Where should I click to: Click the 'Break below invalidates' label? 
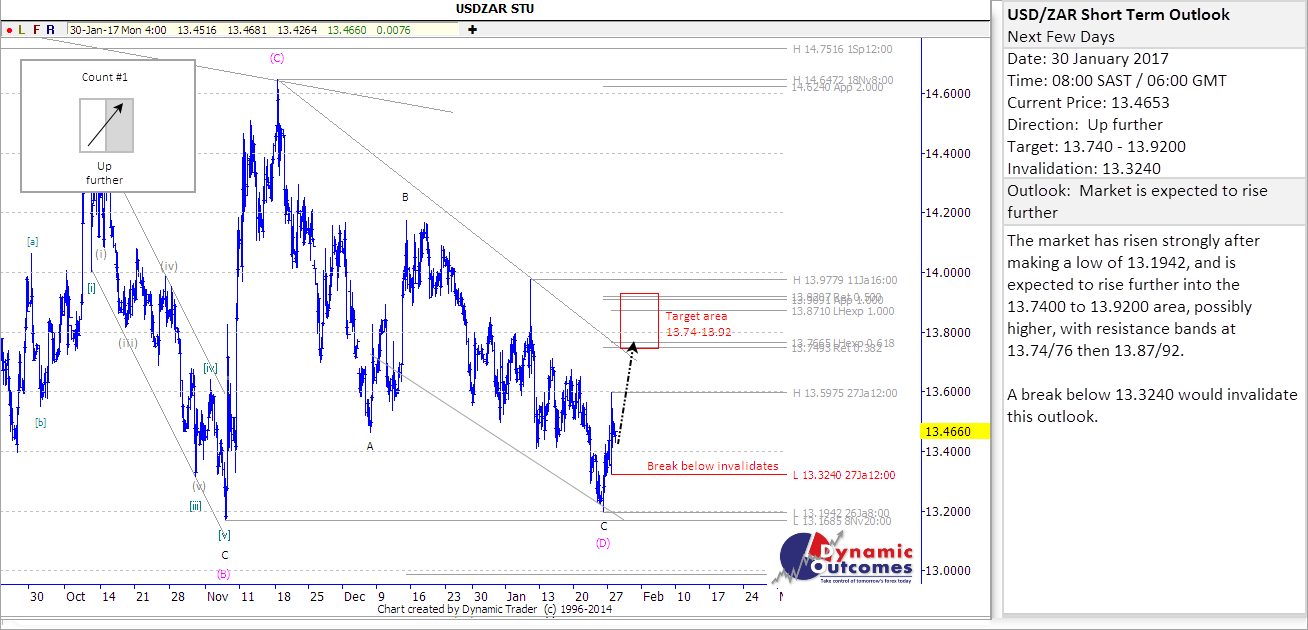click(x=712, y=466)
